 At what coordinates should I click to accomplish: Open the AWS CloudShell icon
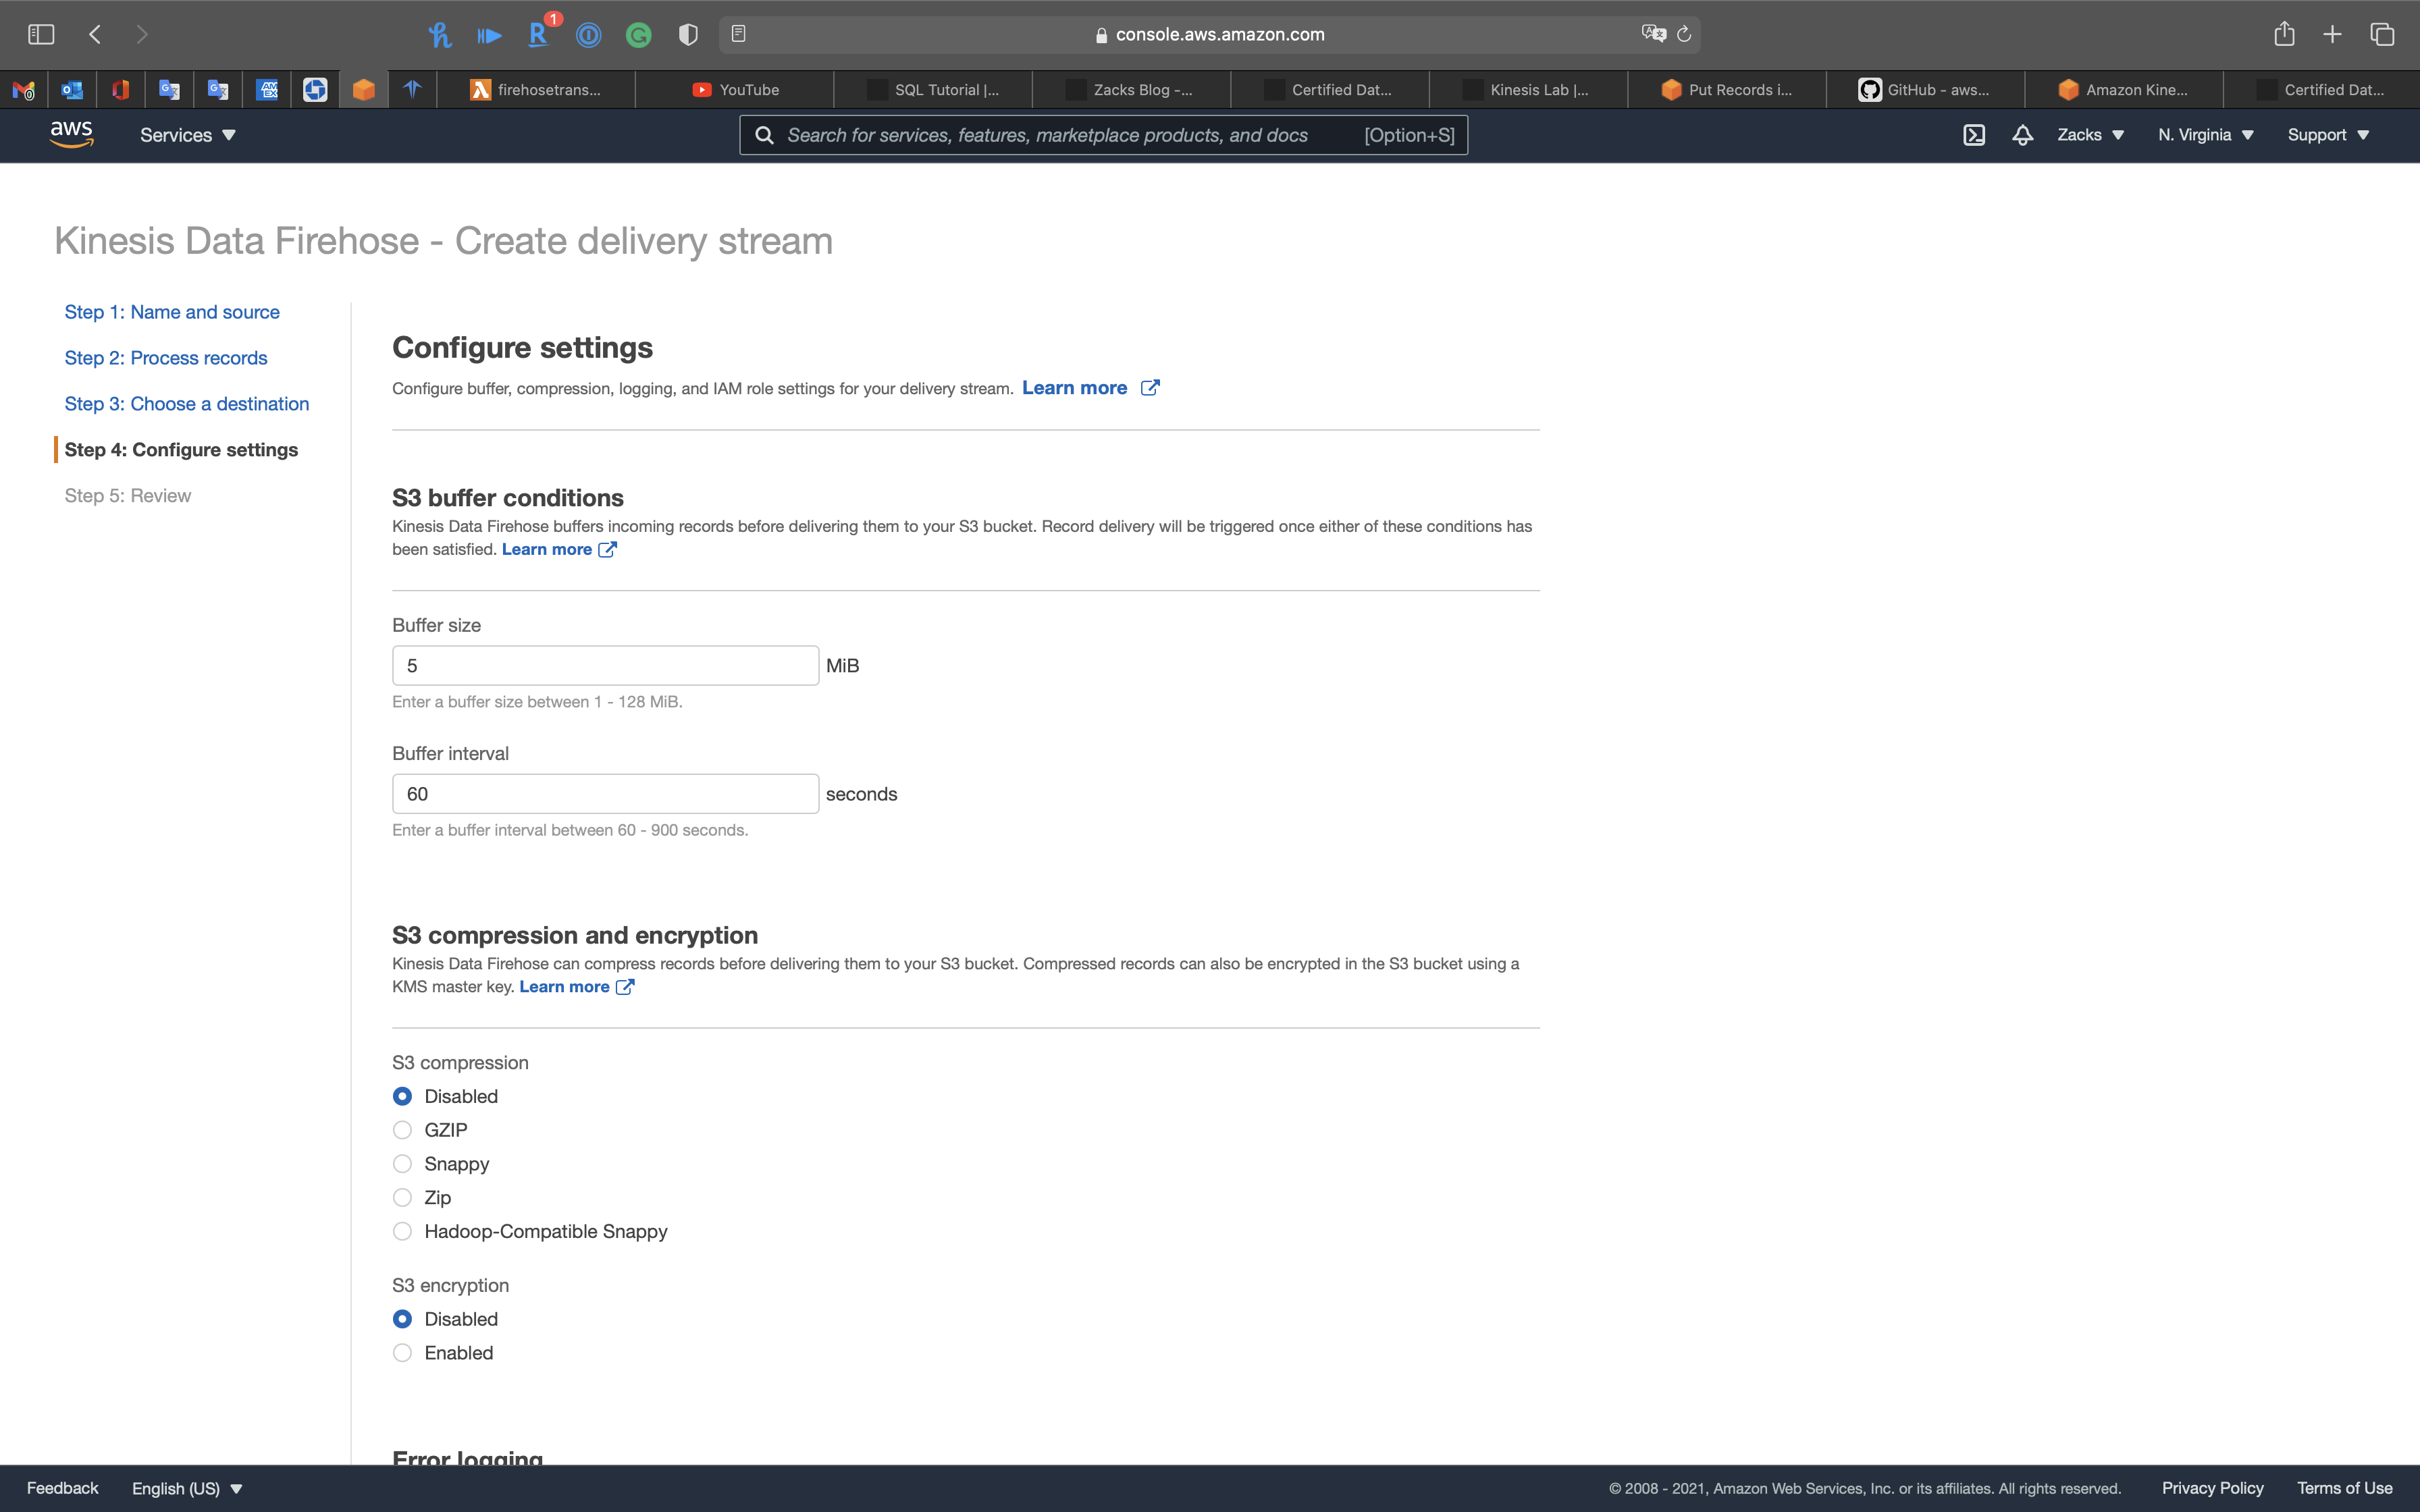pyautogui.click(x=1973, y=135)
